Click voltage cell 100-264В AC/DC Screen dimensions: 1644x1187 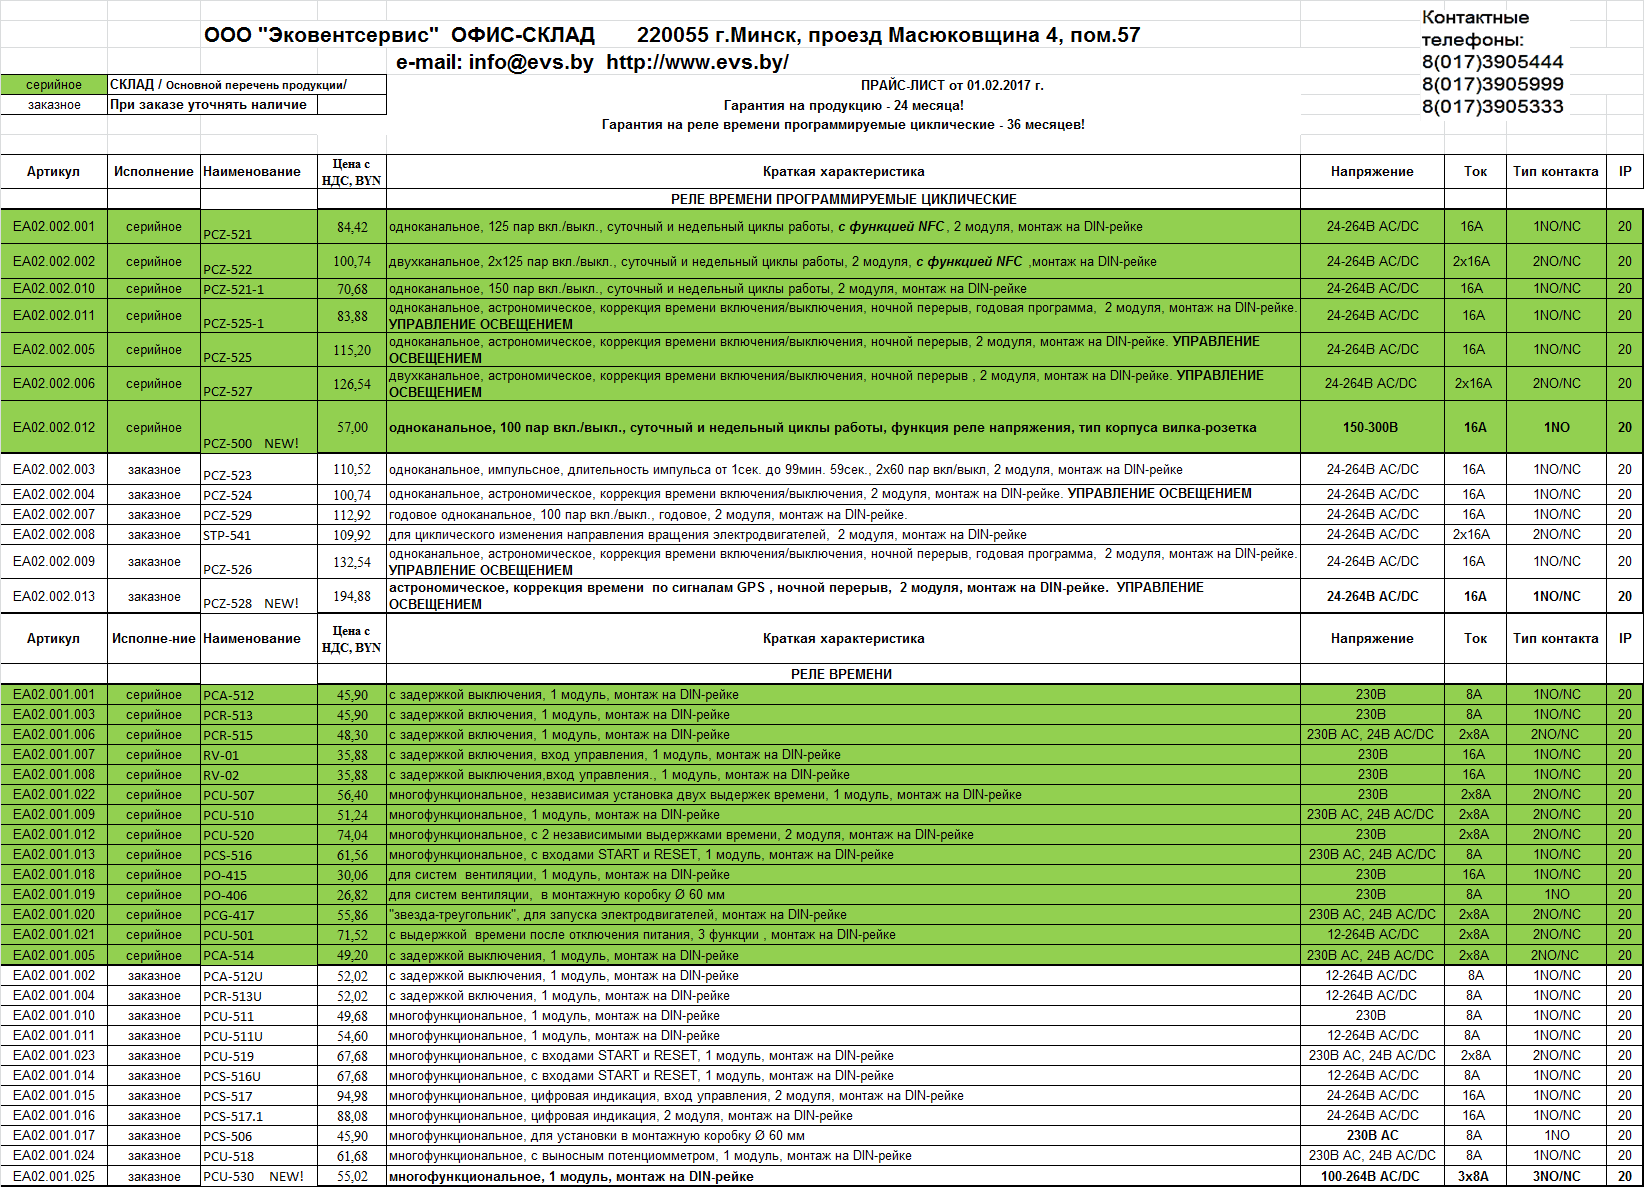coord(1370,1176)
